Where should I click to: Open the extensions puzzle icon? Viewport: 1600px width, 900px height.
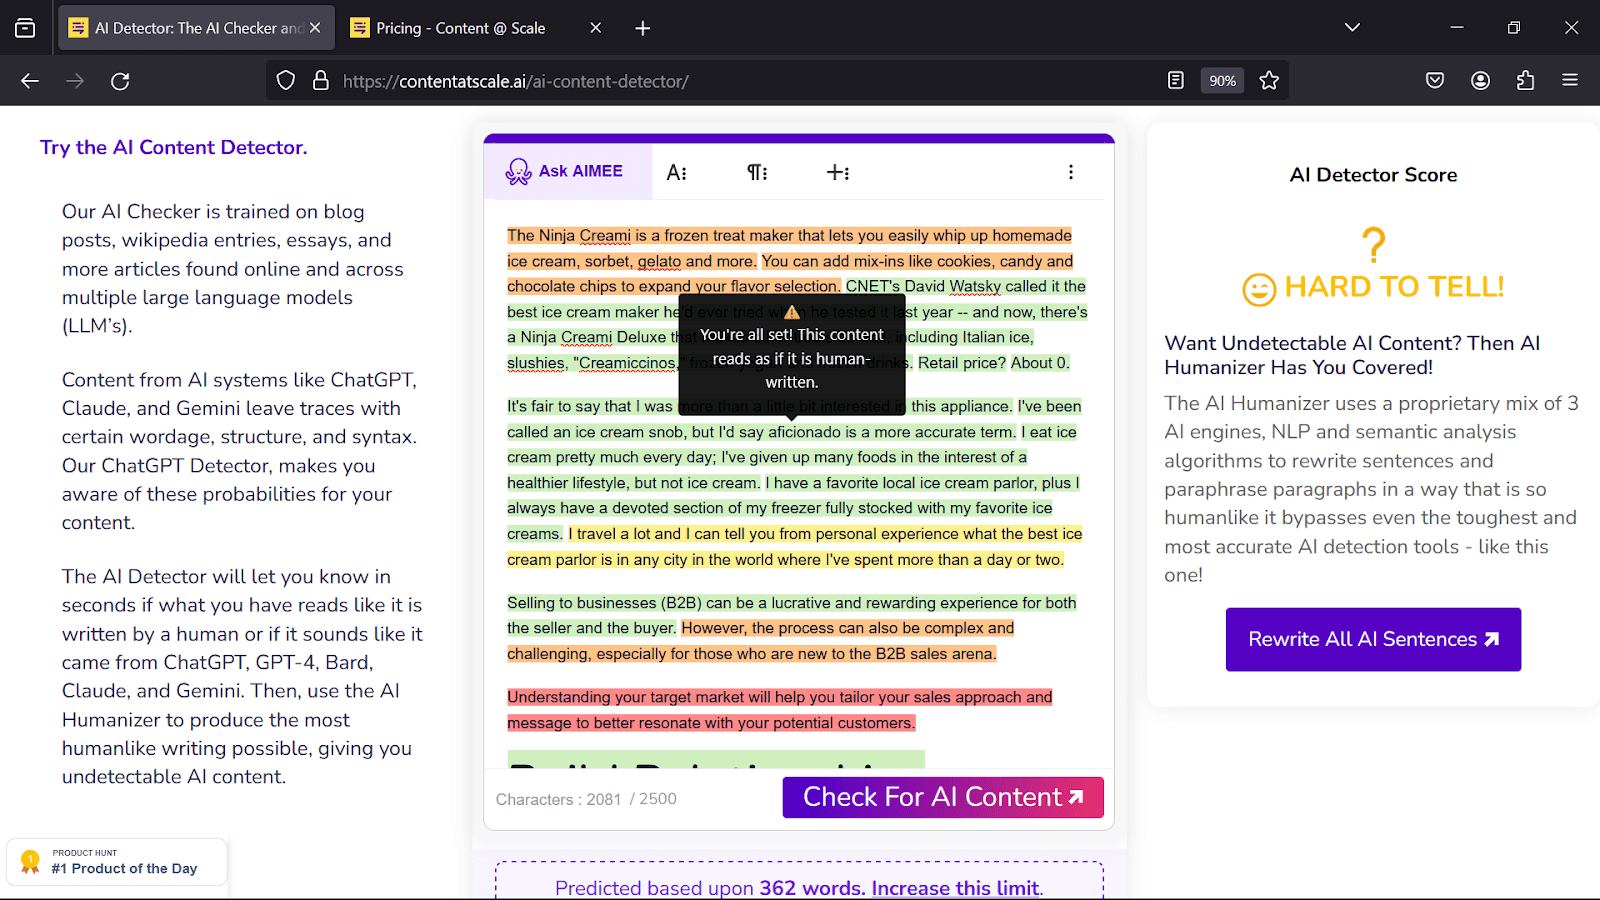pyautogui.click(x=1525, y=81)
